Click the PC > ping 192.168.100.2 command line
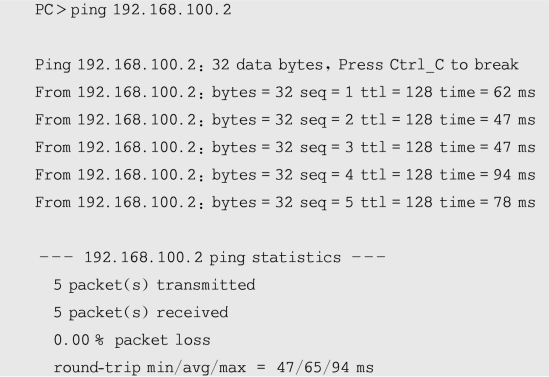Image resolution: width=549 pixels, height=377 pixels. [x=133, y=10]
